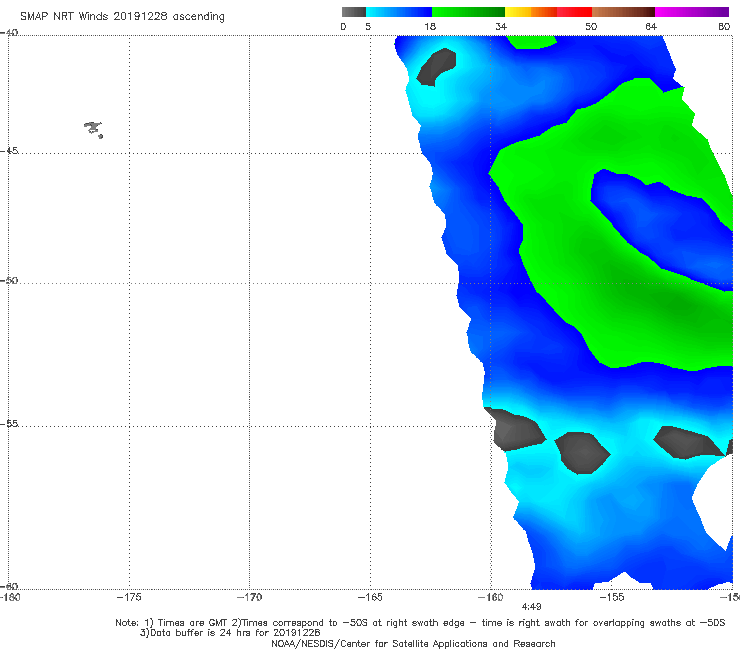Click the latitude axis label '-55'
The image size is (740, 650).
pos(9,424)
